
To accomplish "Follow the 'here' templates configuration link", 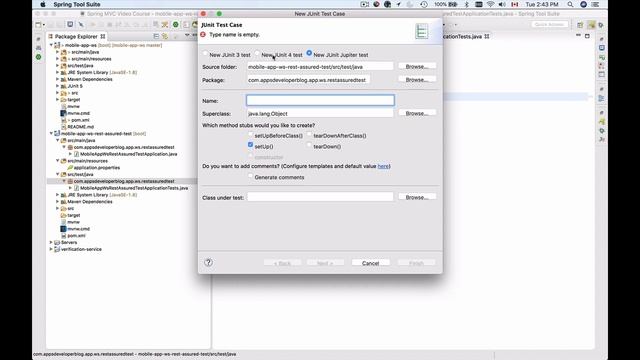I will (x=383, y=166).
